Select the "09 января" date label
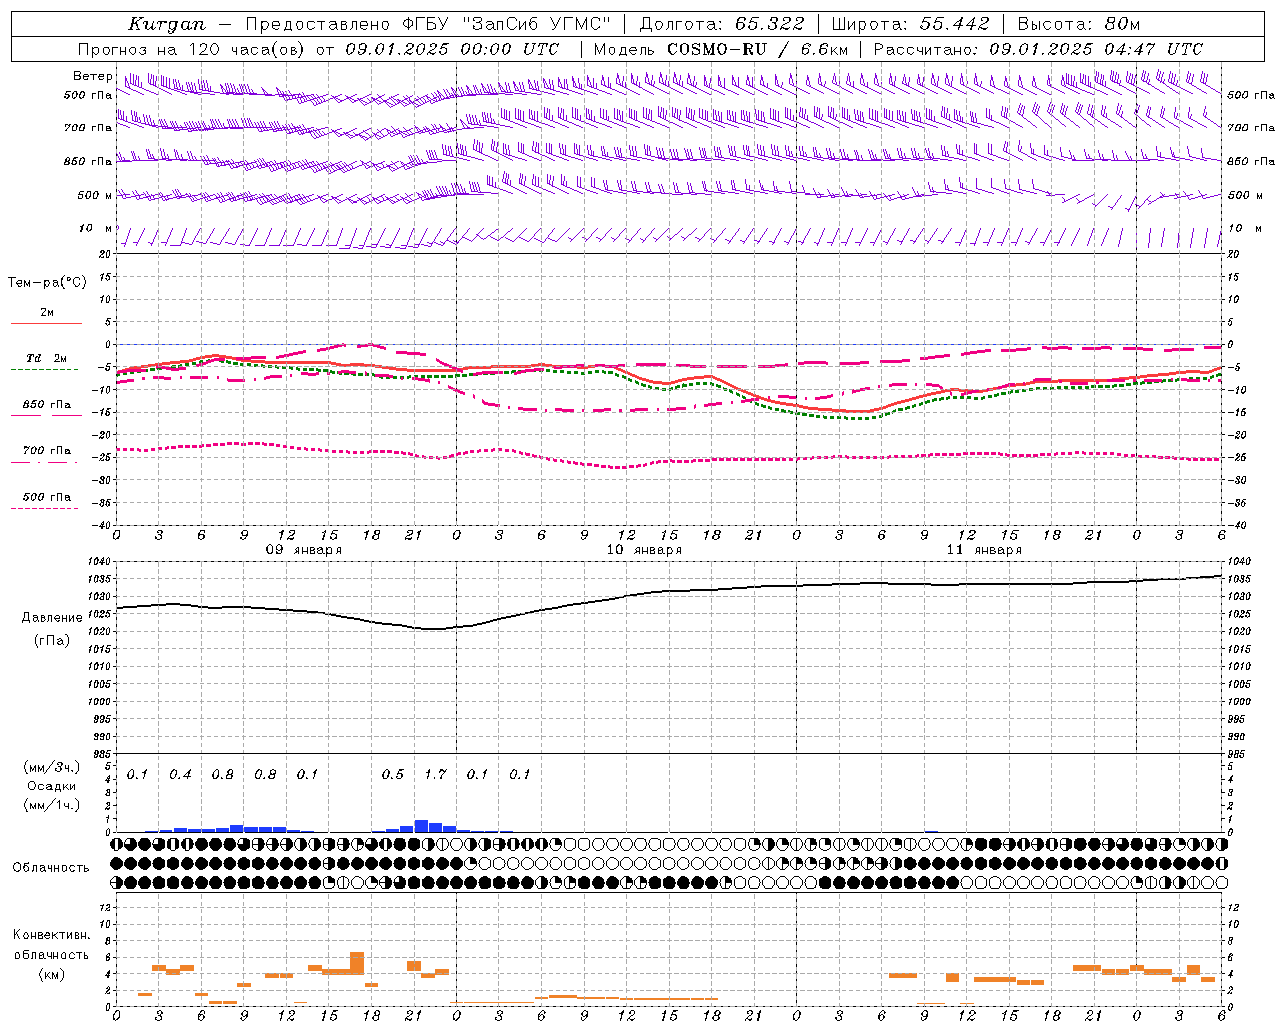The image size is (1280, 1024). 303,550
